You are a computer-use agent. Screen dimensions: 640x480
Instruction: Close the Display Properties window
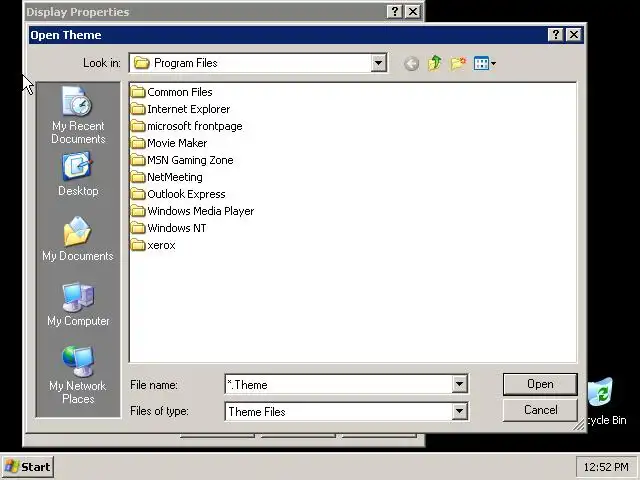[x=413, y=11]
